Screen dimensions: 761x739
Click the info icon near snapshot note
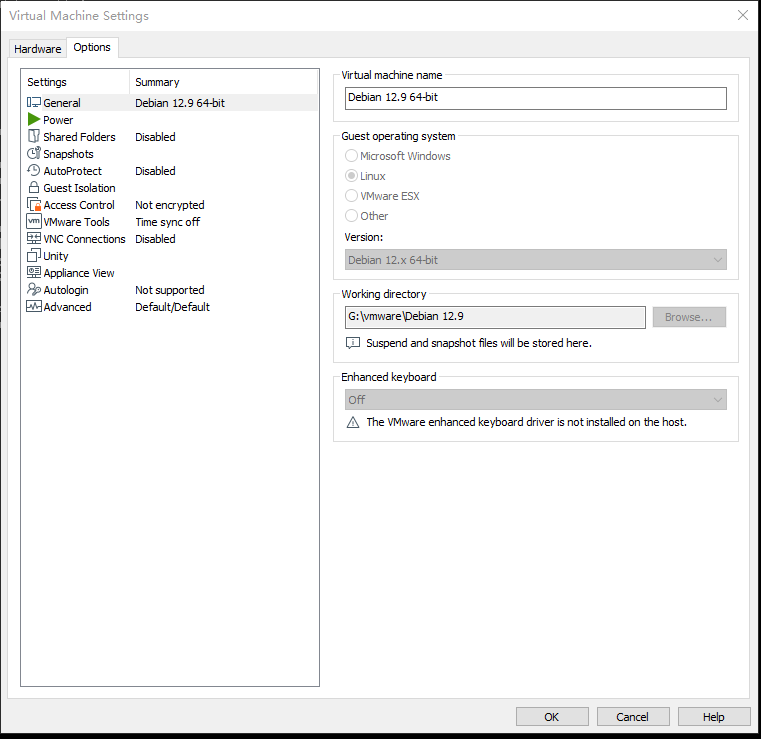(x=353, y=343)
